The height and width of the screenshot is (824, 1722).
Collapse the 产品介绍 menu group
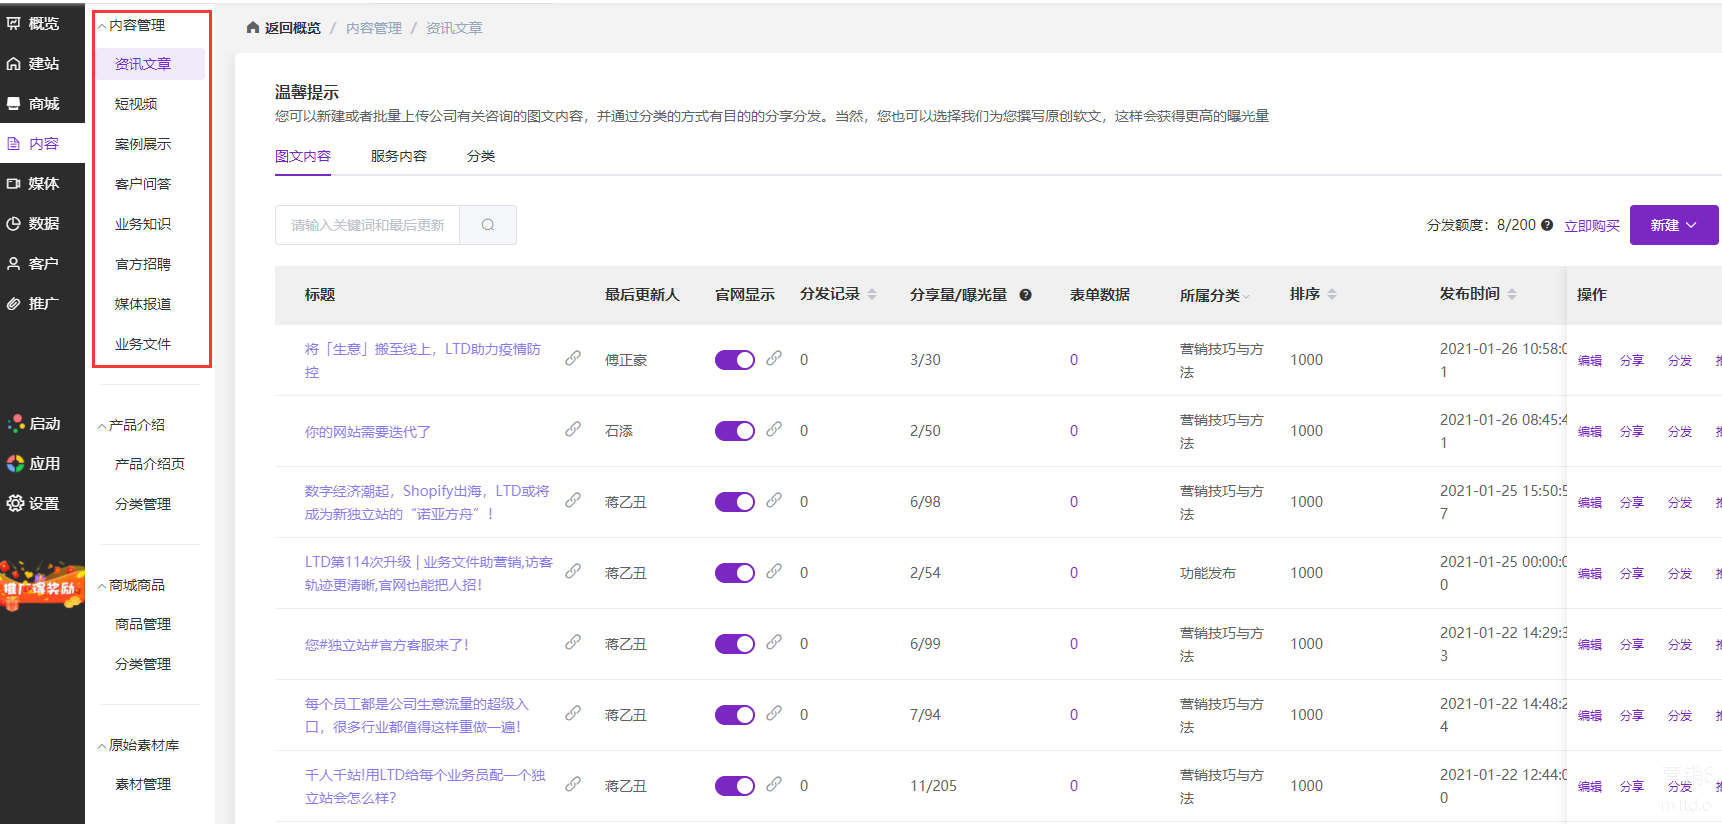coord(136,425)
